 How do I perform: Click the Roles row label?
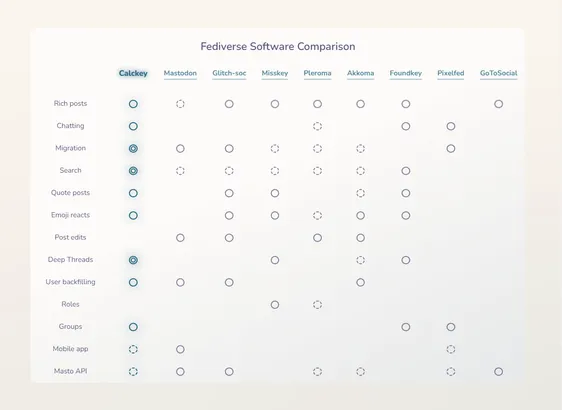coord(70,304)
